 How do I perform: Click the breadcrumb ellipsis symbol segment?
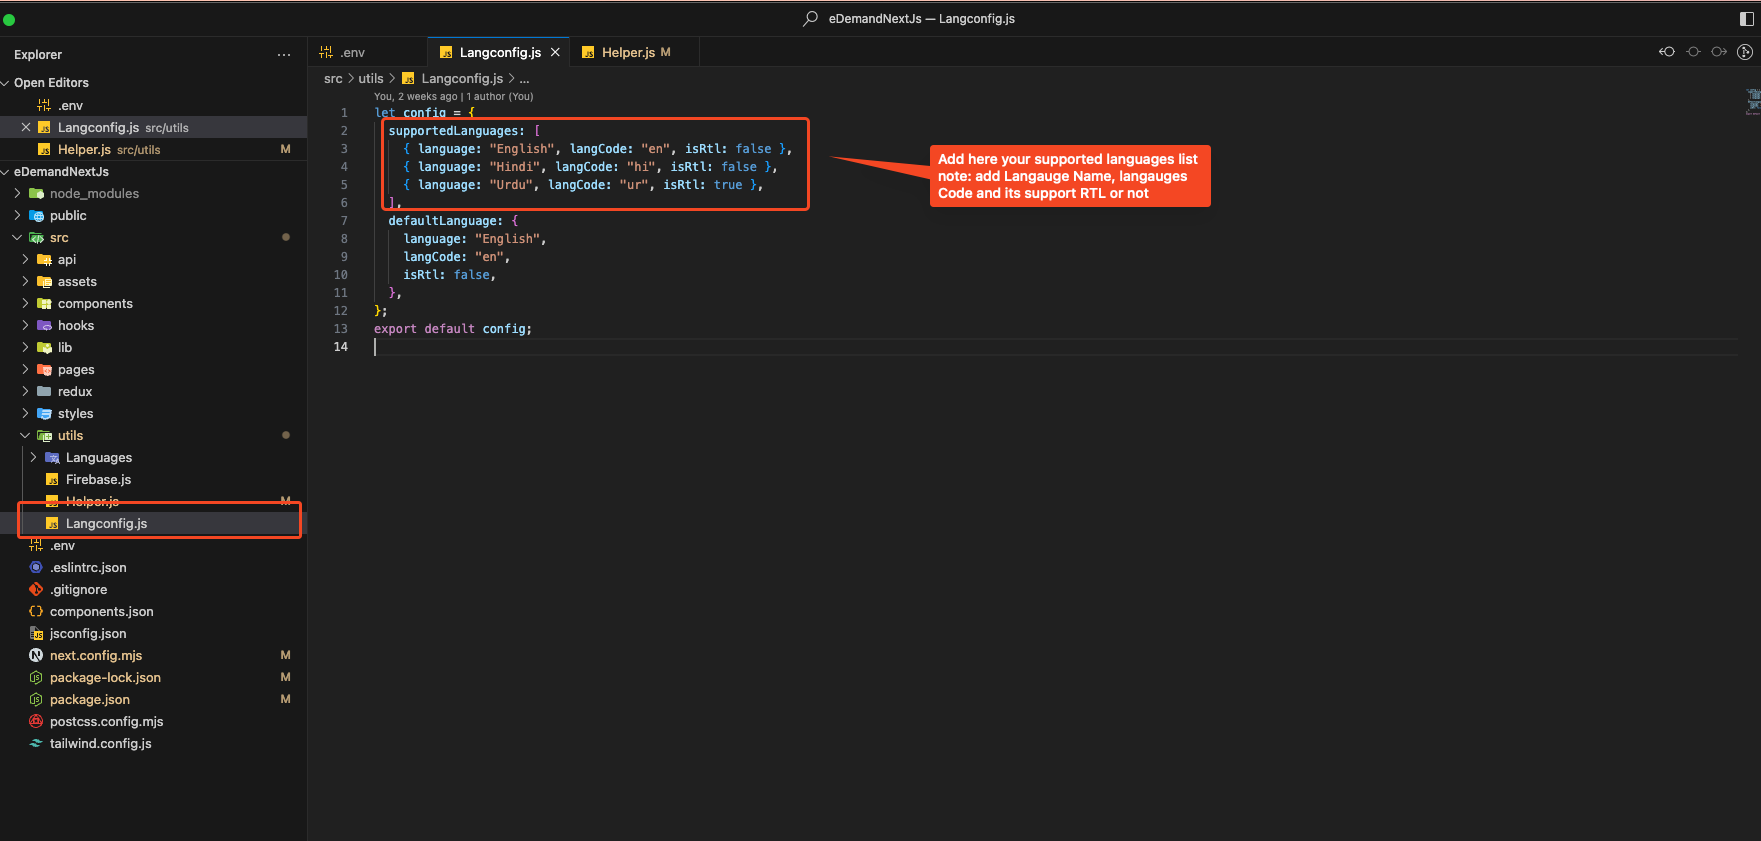click(525, 79)
